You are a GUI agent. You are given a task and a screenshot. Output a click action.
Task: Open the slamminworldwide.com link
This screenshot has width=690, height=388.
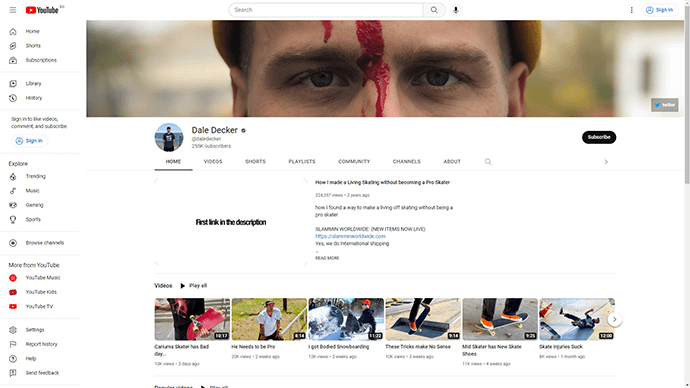point(350,236)
